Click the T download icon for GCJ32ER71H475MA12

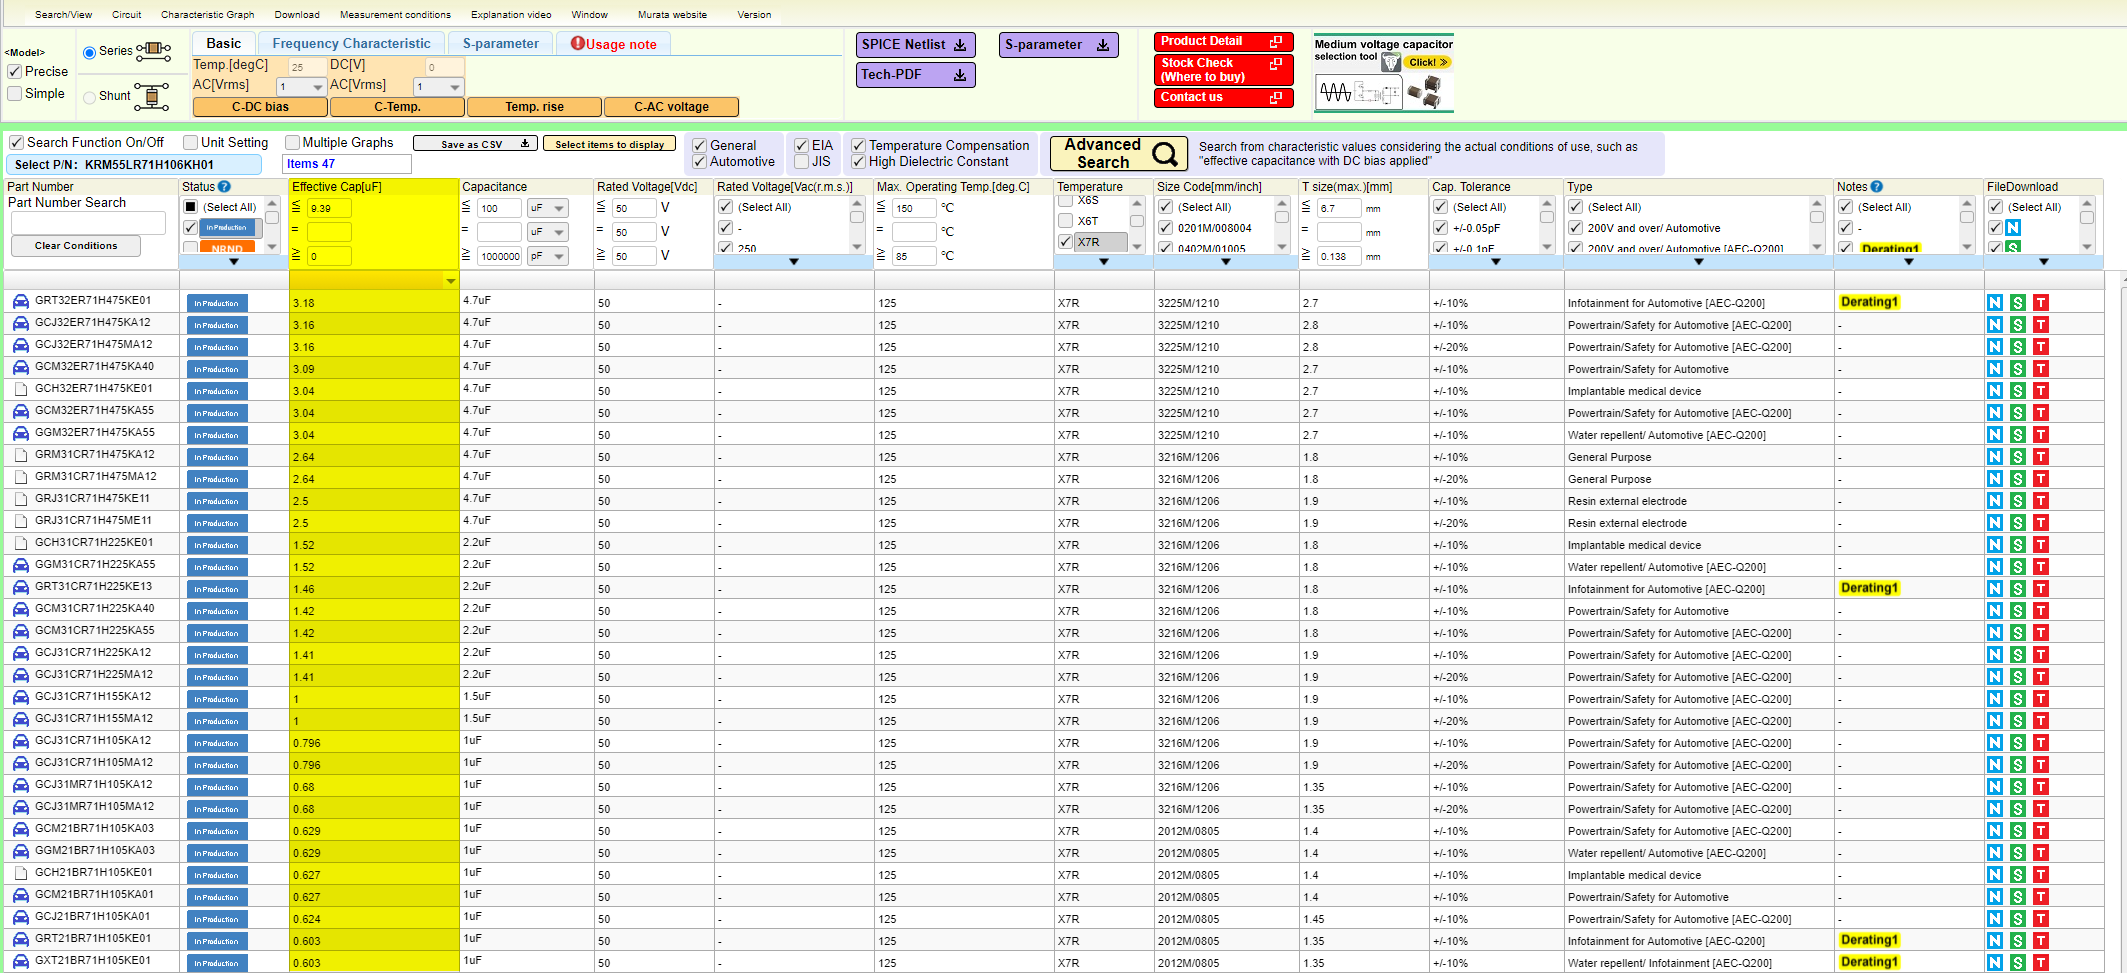click(2041, 346)
